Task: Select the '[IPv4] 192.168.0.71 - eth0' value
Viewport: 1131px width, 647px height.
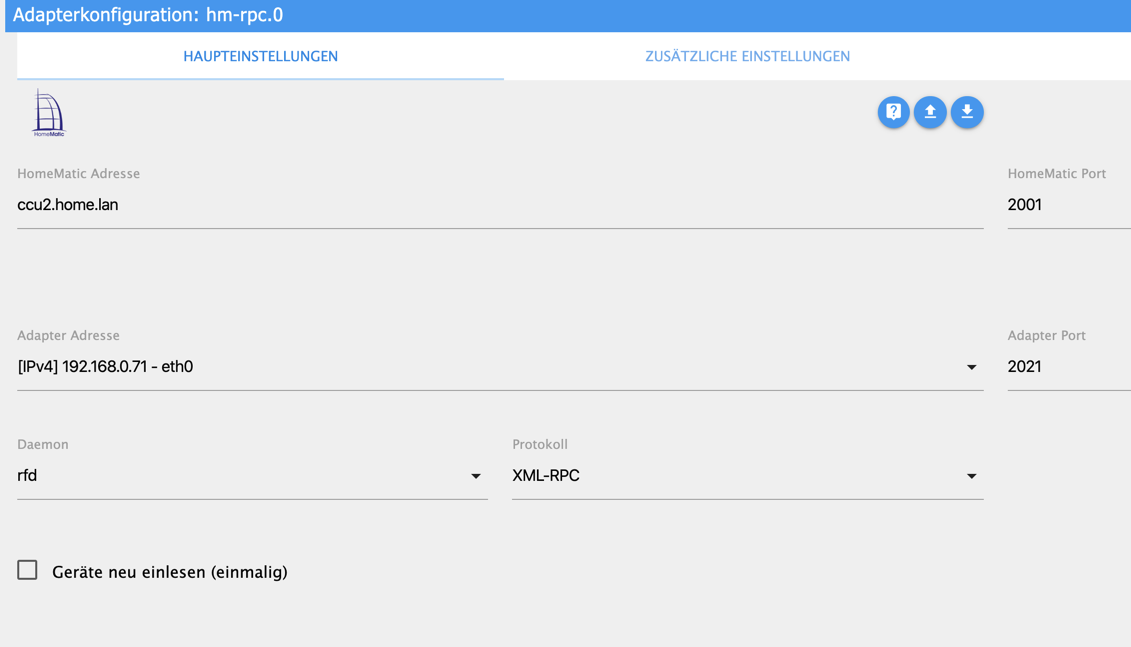Action: [x=105, y=366]
